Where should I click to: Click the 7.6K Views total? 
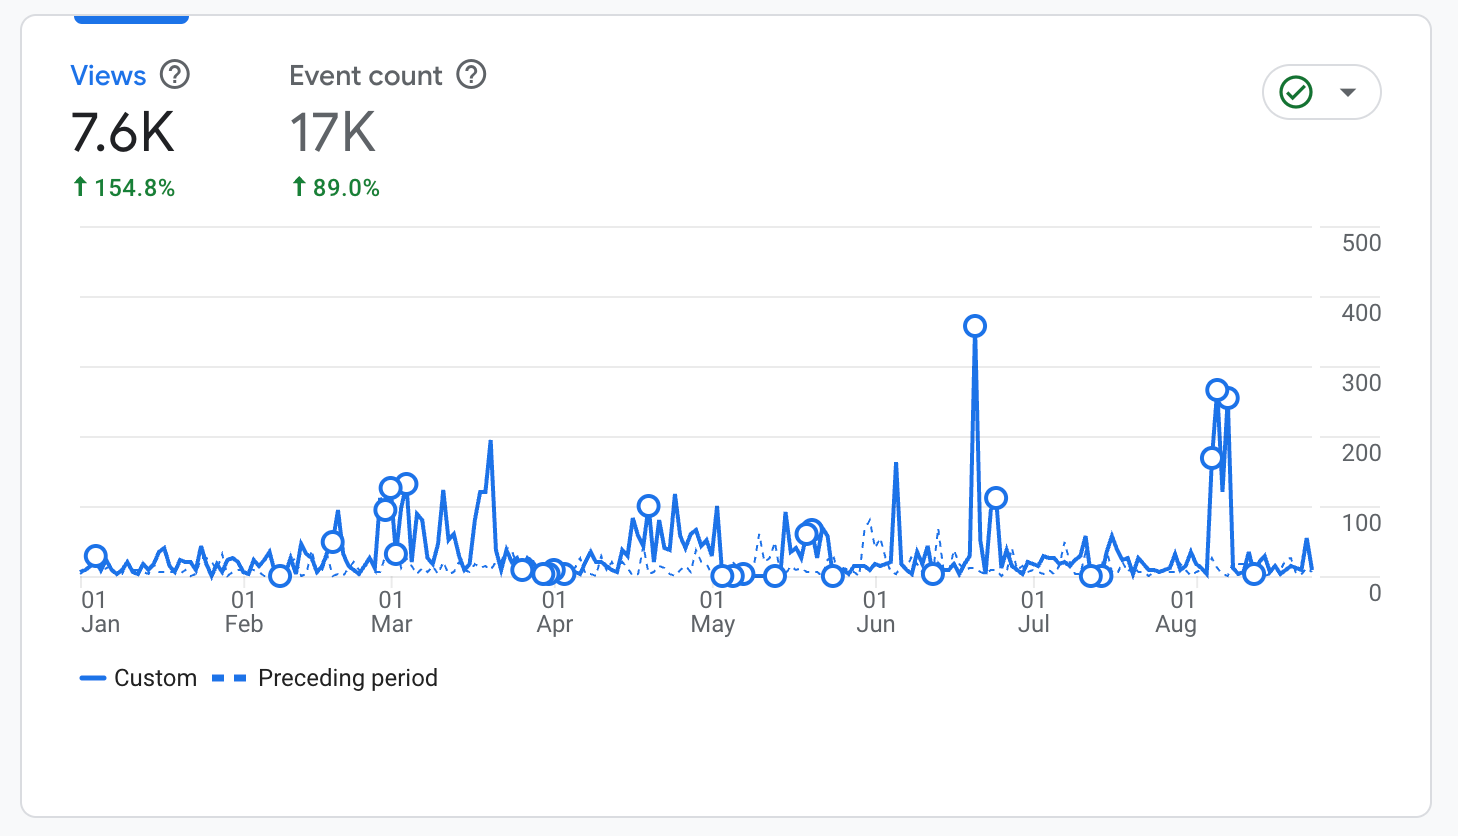pyautogui.click(x=123, y=133)
